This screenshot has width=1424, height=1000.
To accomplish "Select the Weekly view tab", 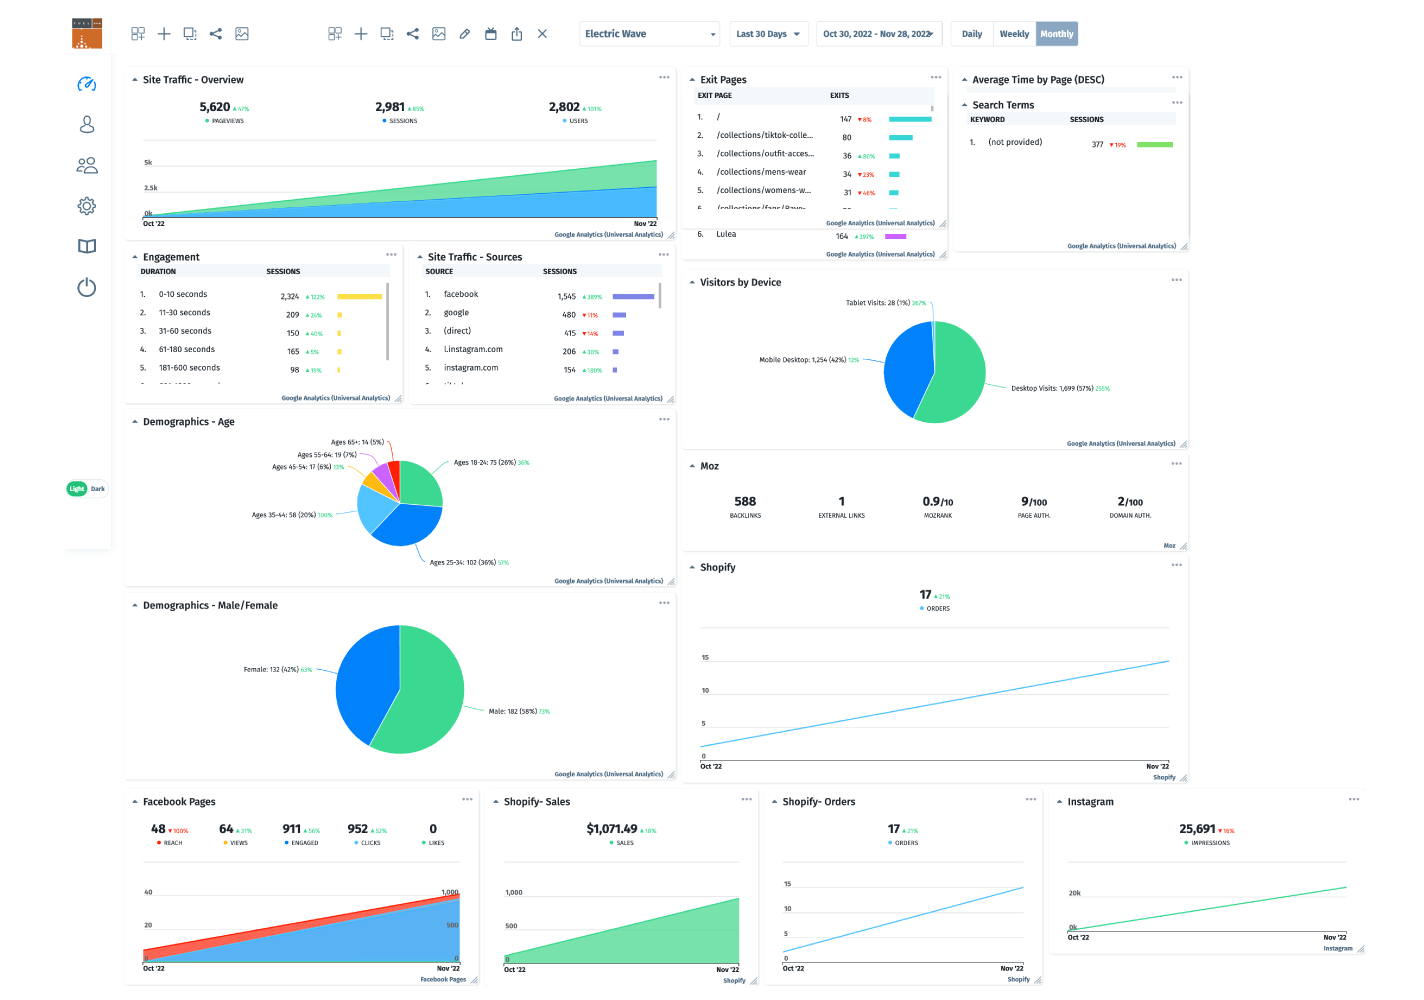I will tap(1014, 34).
